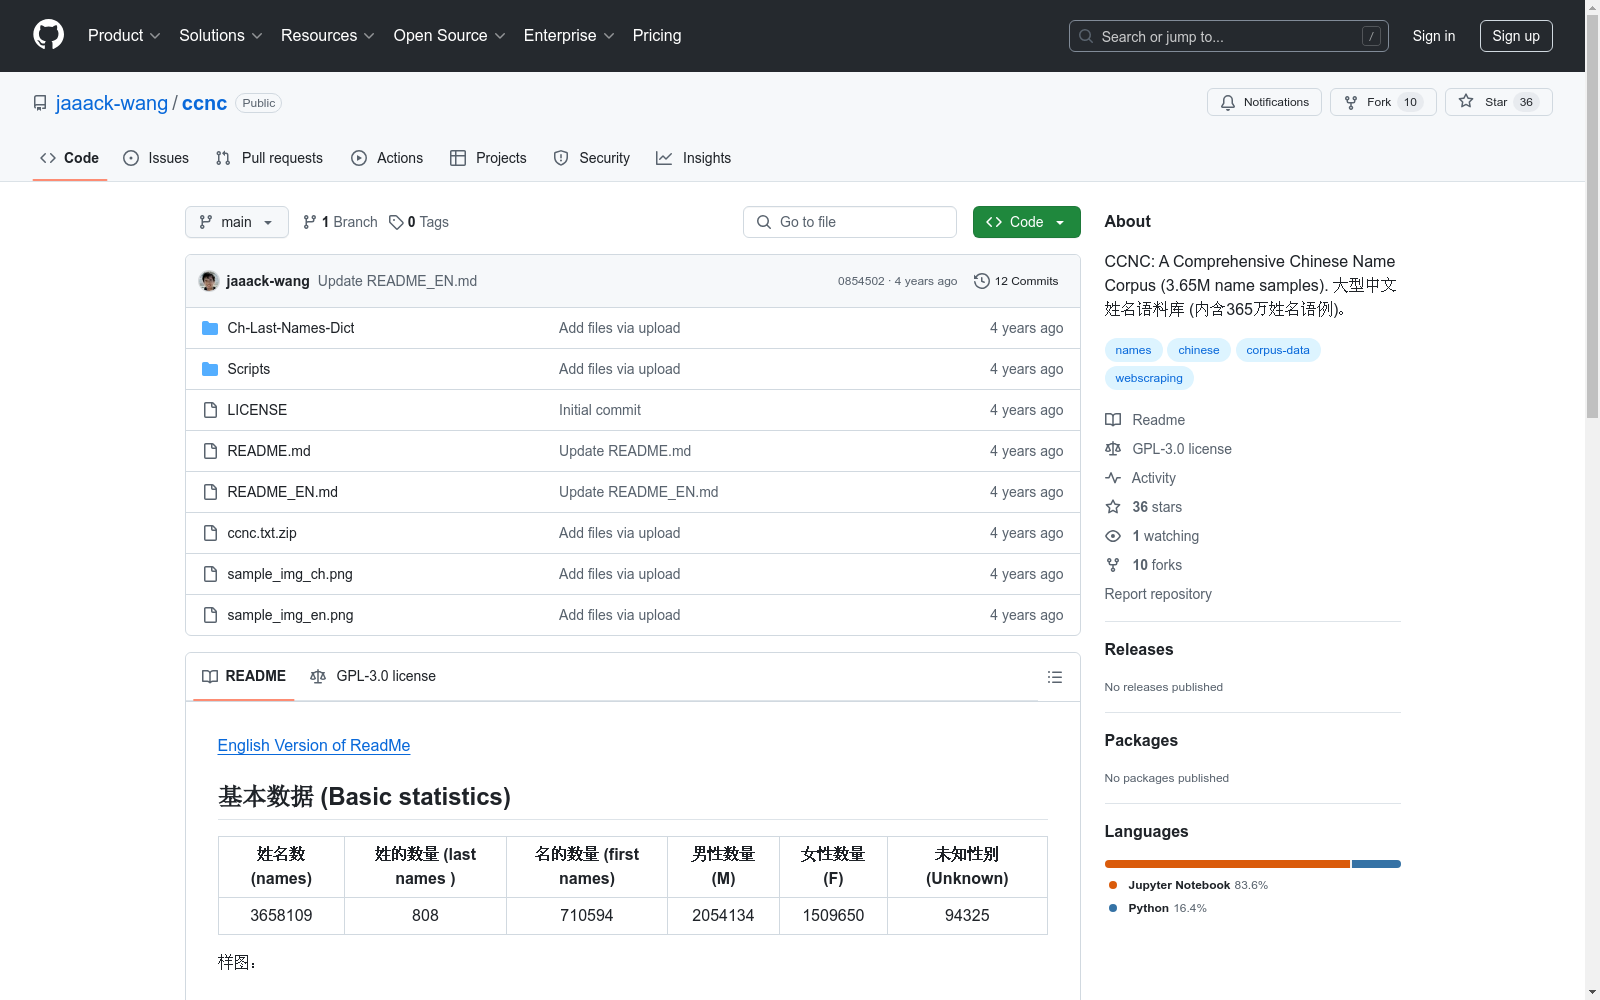Open the GitHub home logo
The image size is (1600, 1000).
click(x=48, y=35)
